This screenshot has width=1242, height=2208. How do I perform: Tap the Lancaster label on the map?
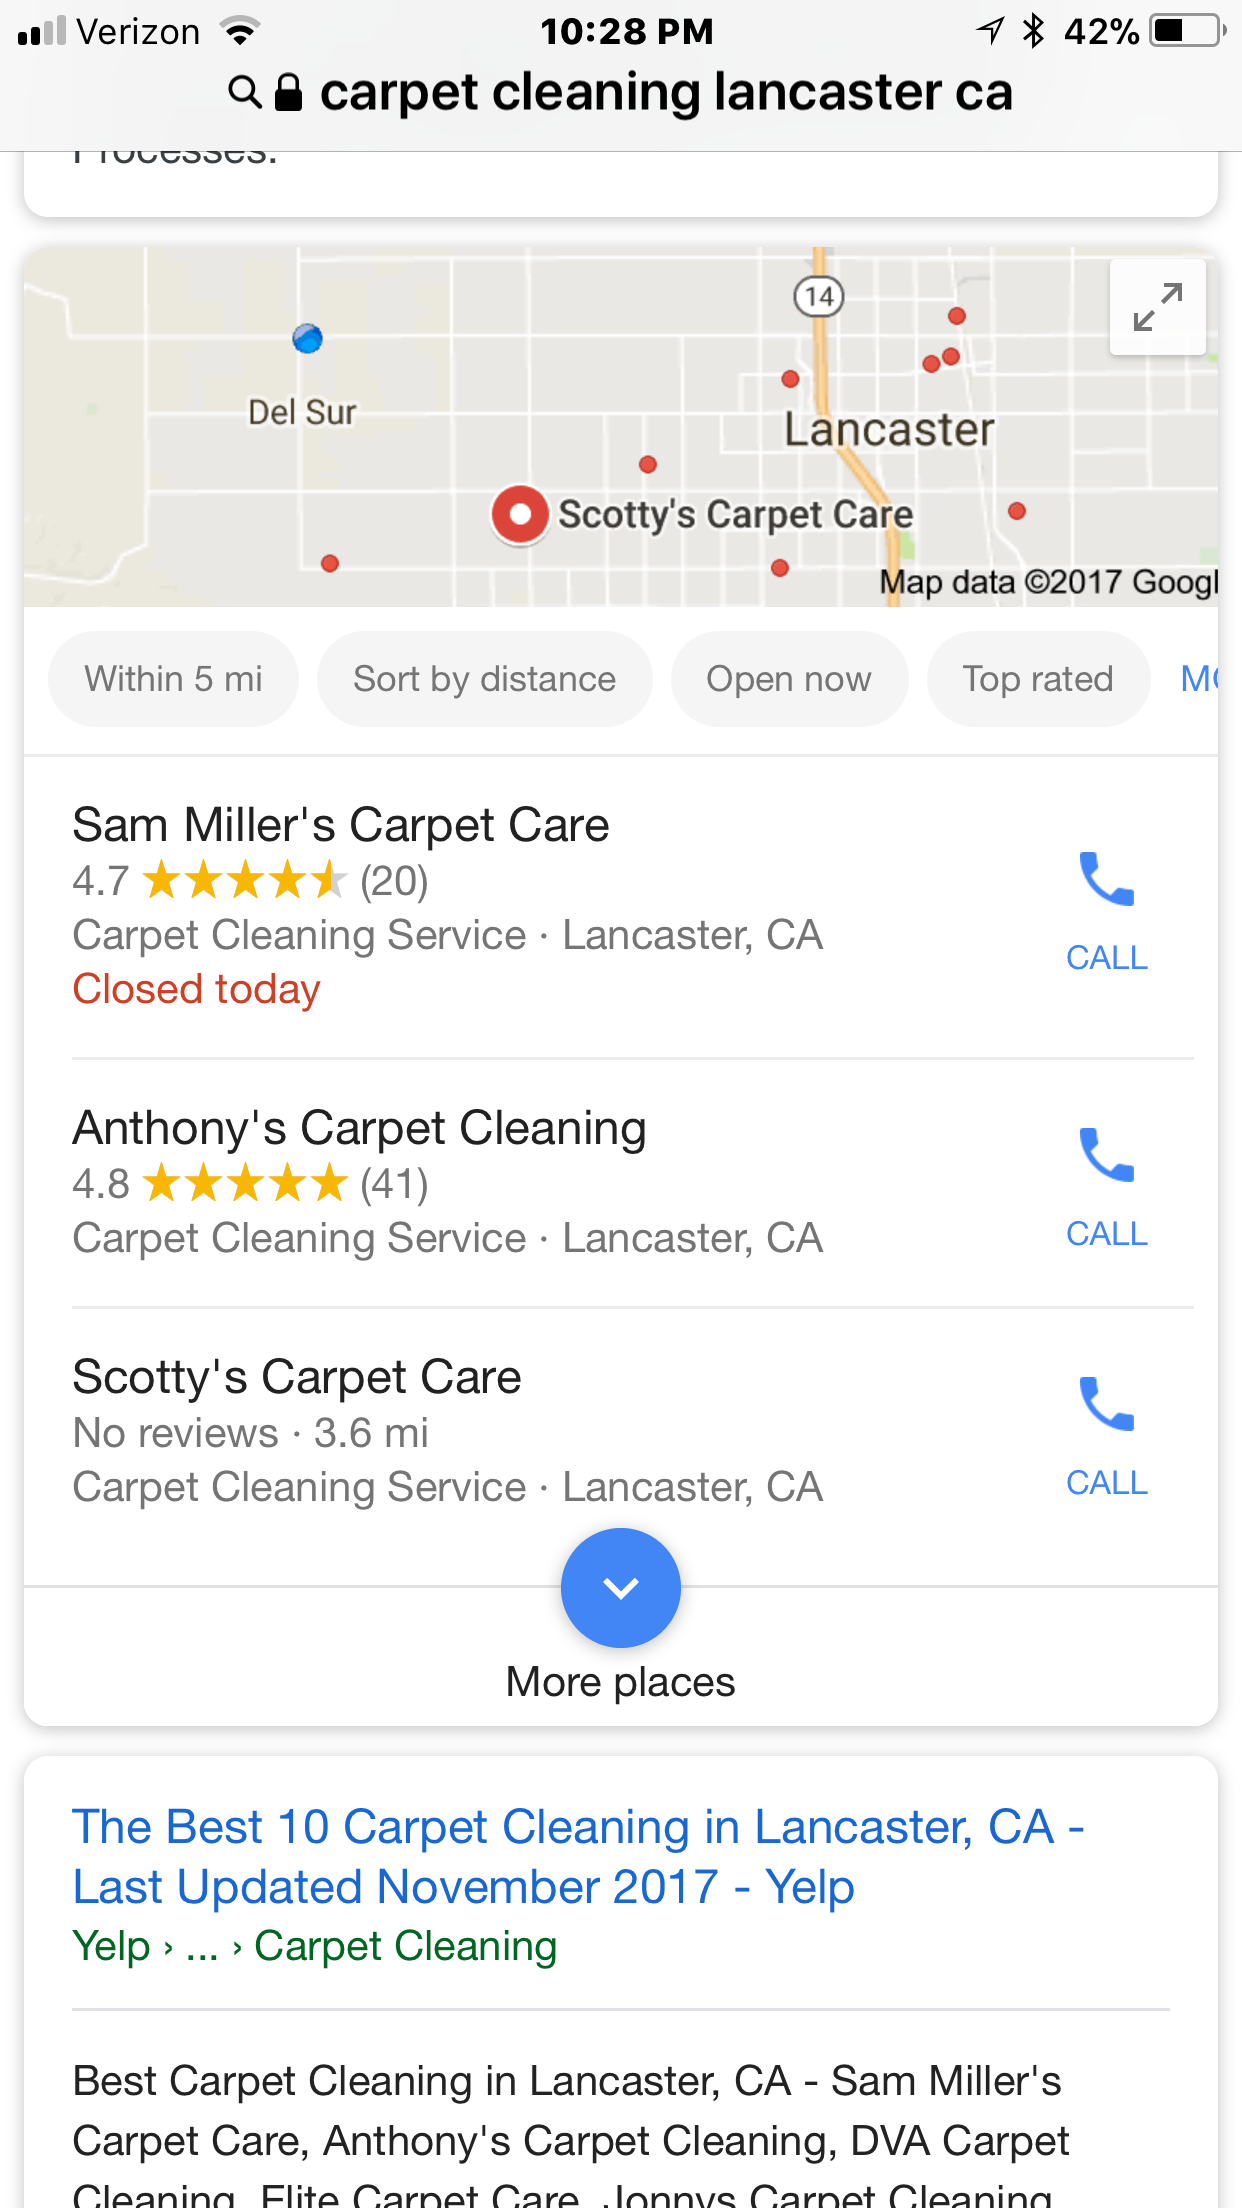coord(888,430)
